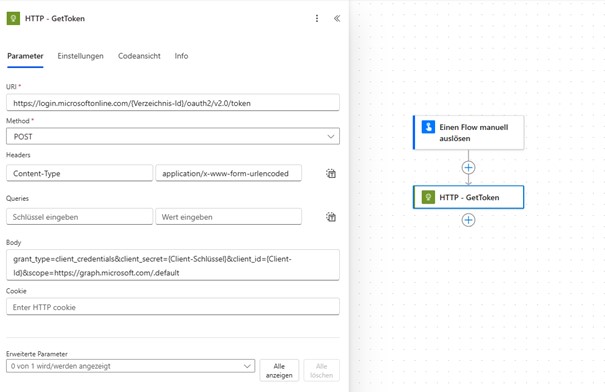
Task: Expand the Method dropdown showing POST
Action: (173, 137)
